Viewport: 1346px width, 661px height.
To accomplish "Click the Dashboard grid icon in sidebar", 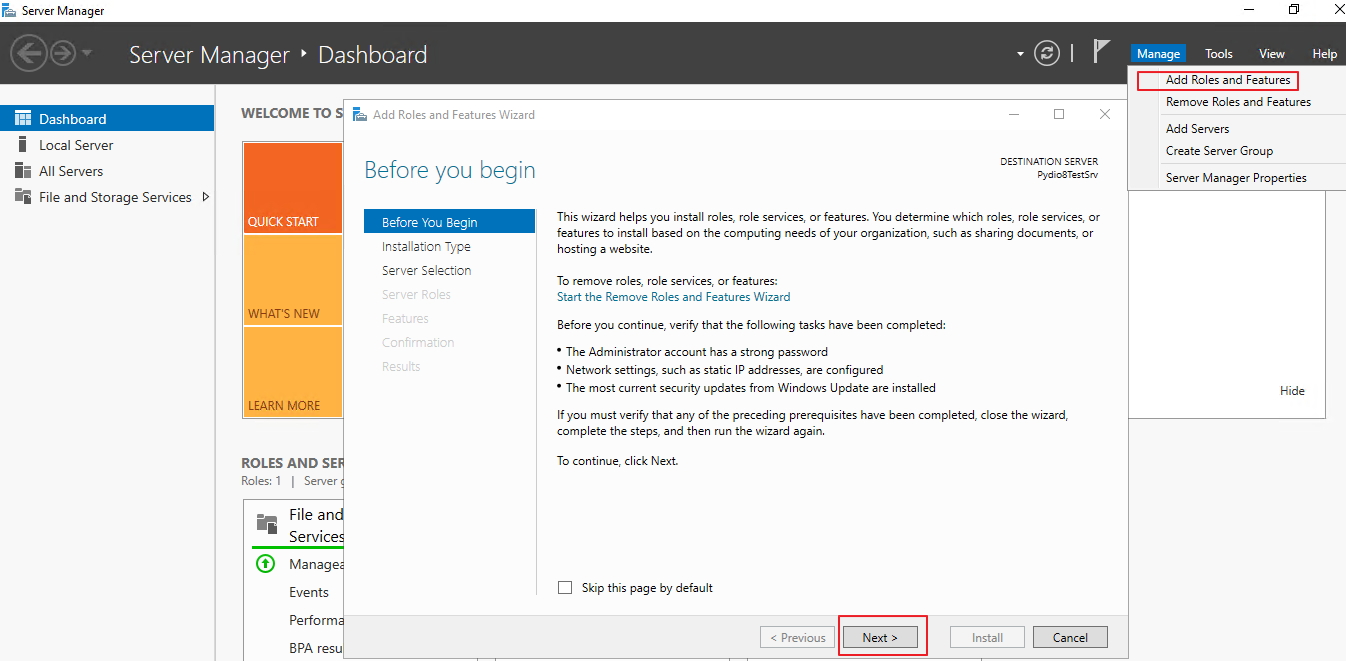I will [22, 118].
